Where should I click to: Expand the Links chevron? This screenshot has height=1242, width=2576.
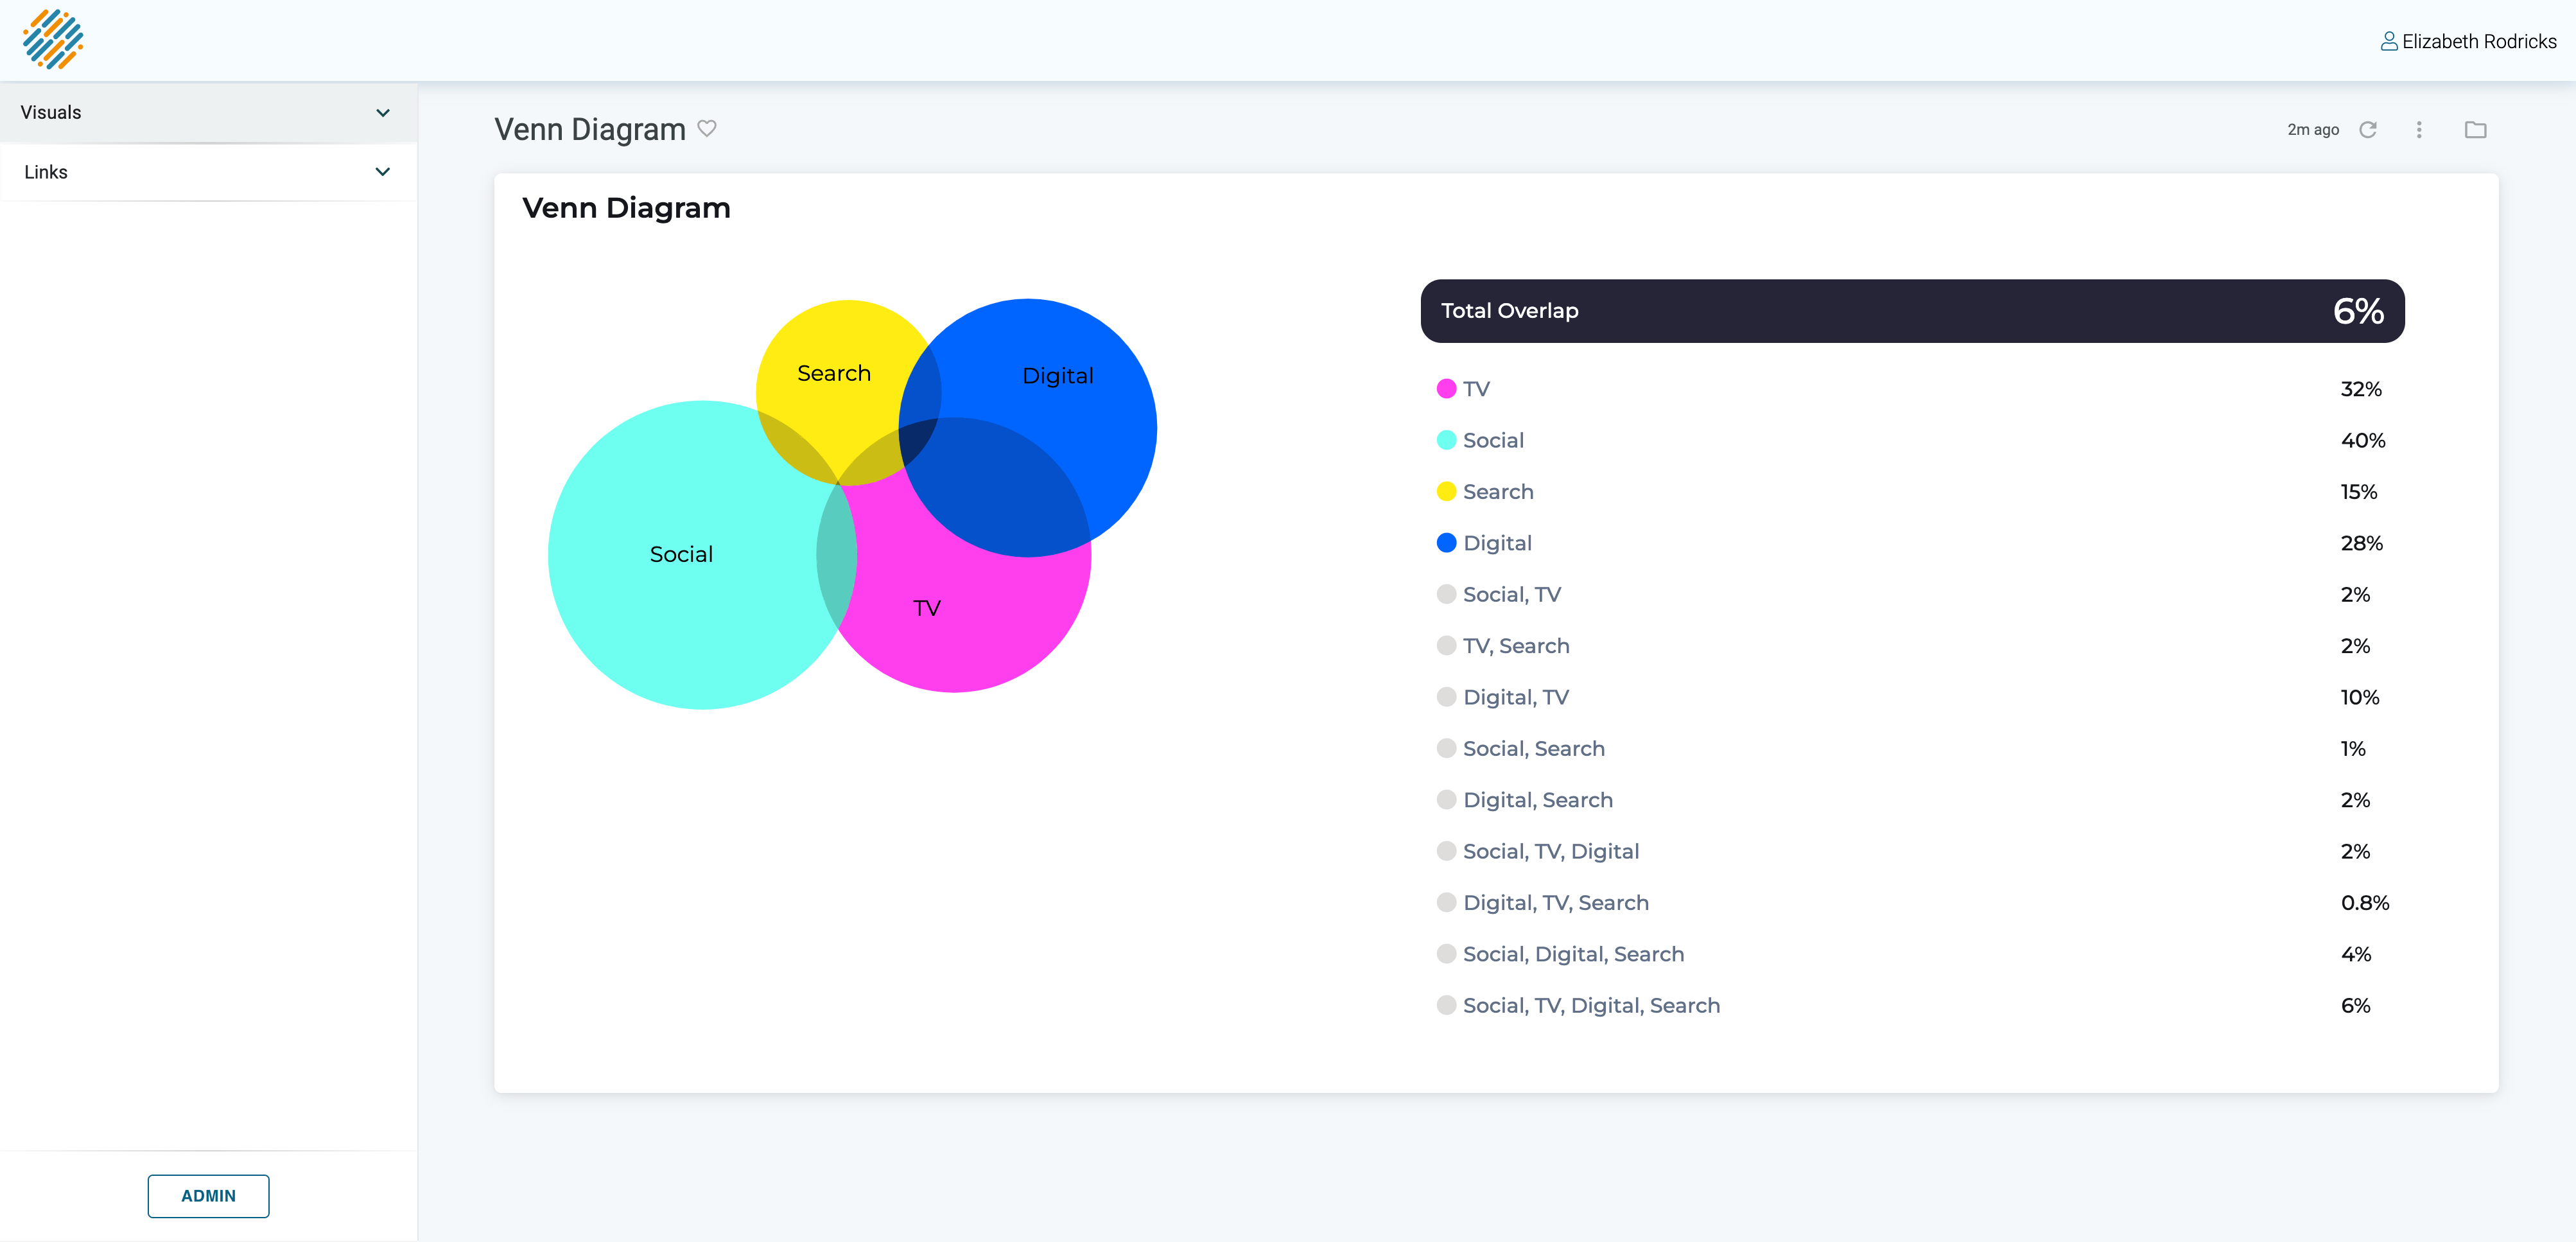pos(383,172)
